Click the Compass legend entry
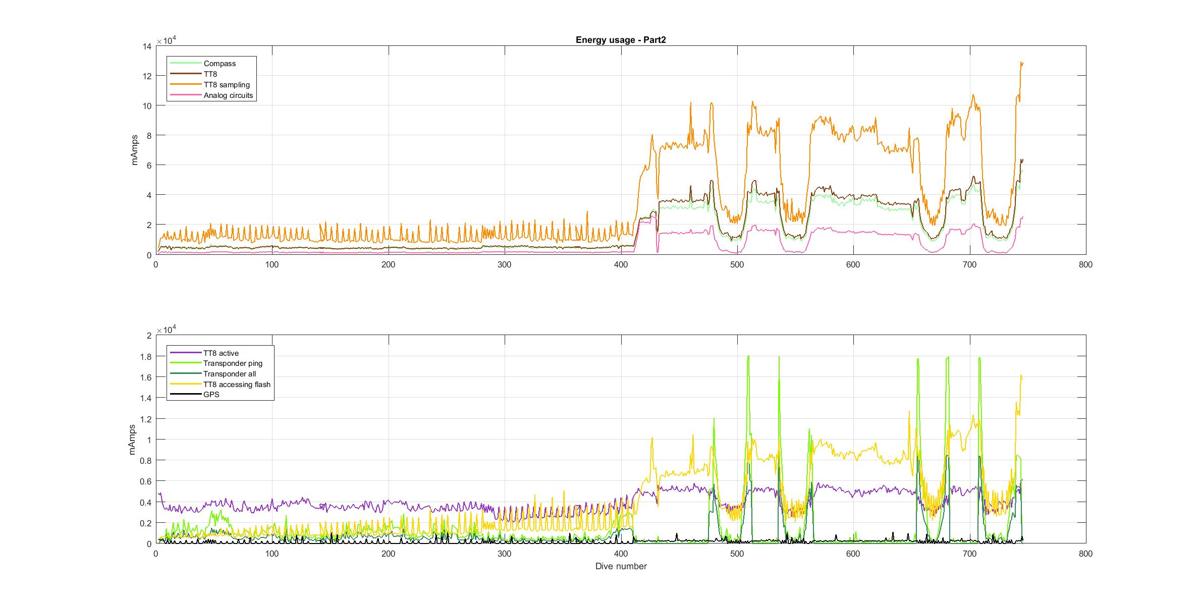 point(219,64)
